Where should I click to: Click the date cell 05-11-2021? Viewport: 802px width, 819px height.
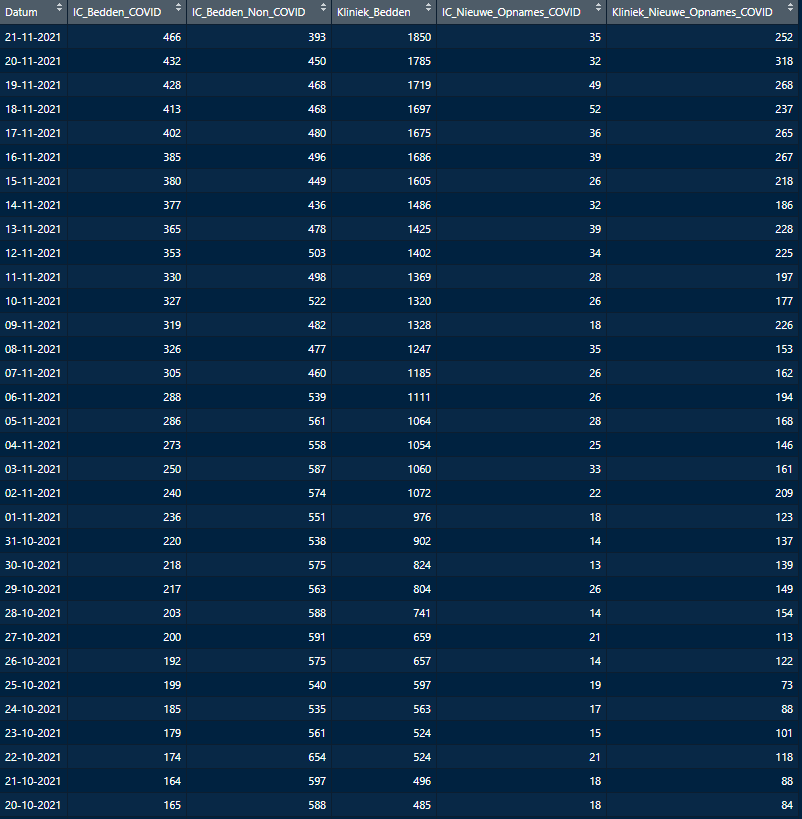tap(33, 422)
